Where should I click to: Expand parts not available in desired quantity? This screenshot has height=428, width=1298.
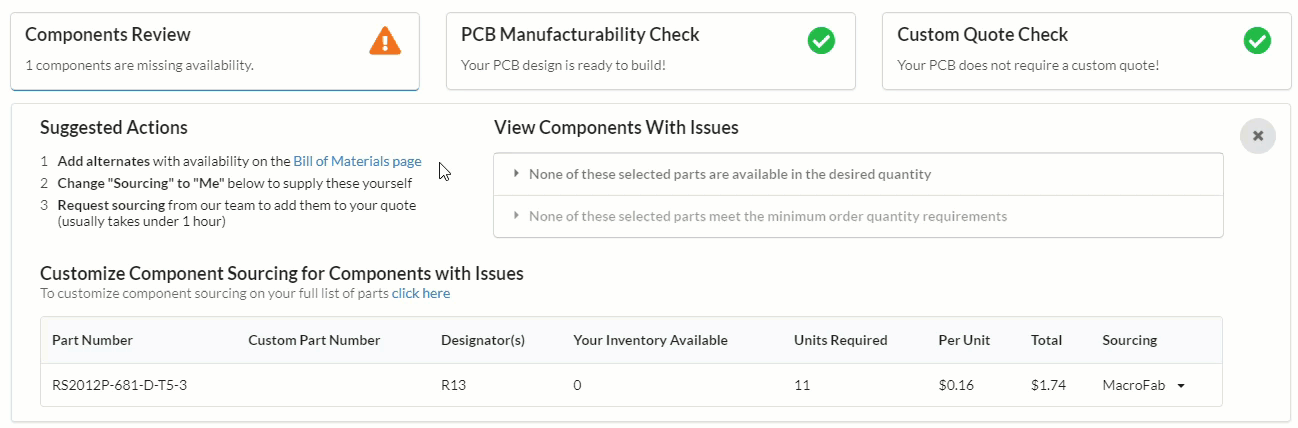729,174
